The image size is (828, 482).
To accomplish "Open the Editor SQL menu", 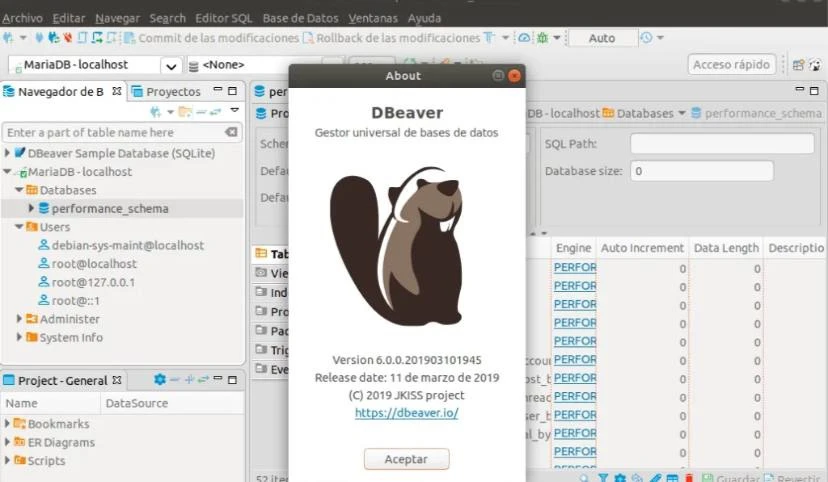I will [x=224, y=18].
